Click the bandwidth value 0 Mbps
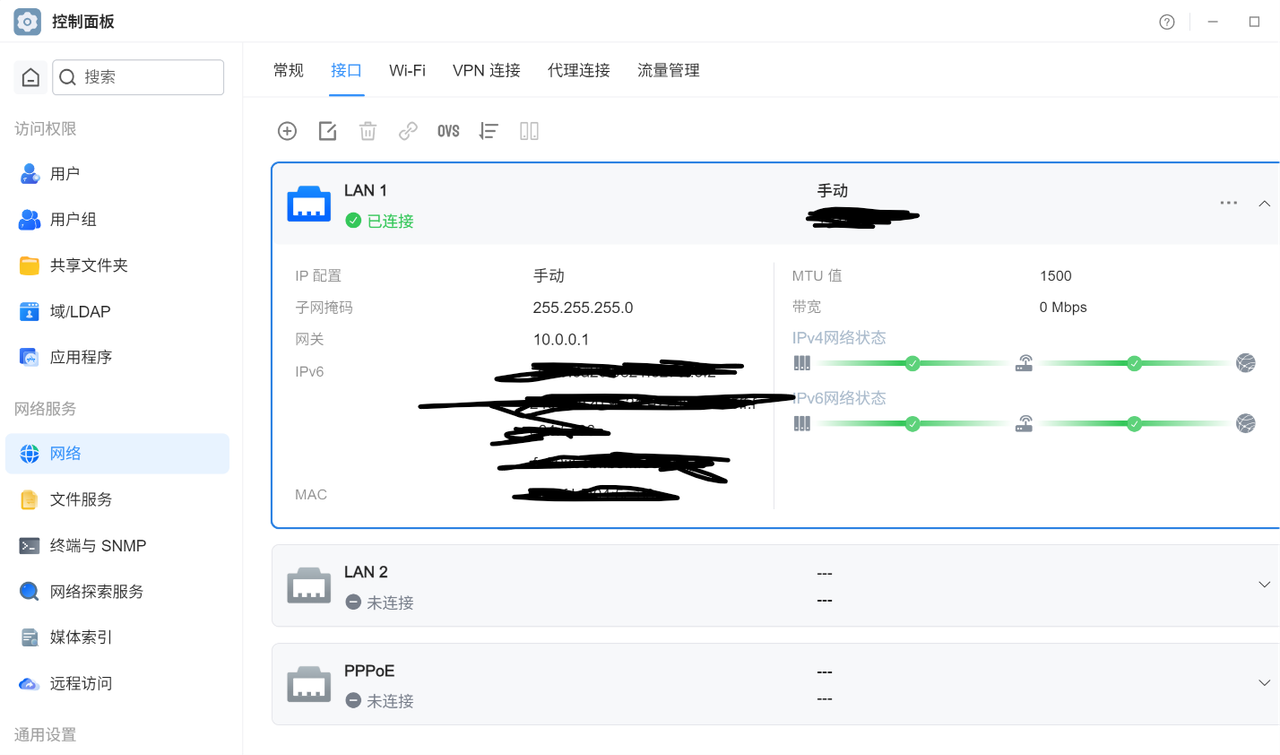Screen dimensions: 1280x755 point(1063,307)
